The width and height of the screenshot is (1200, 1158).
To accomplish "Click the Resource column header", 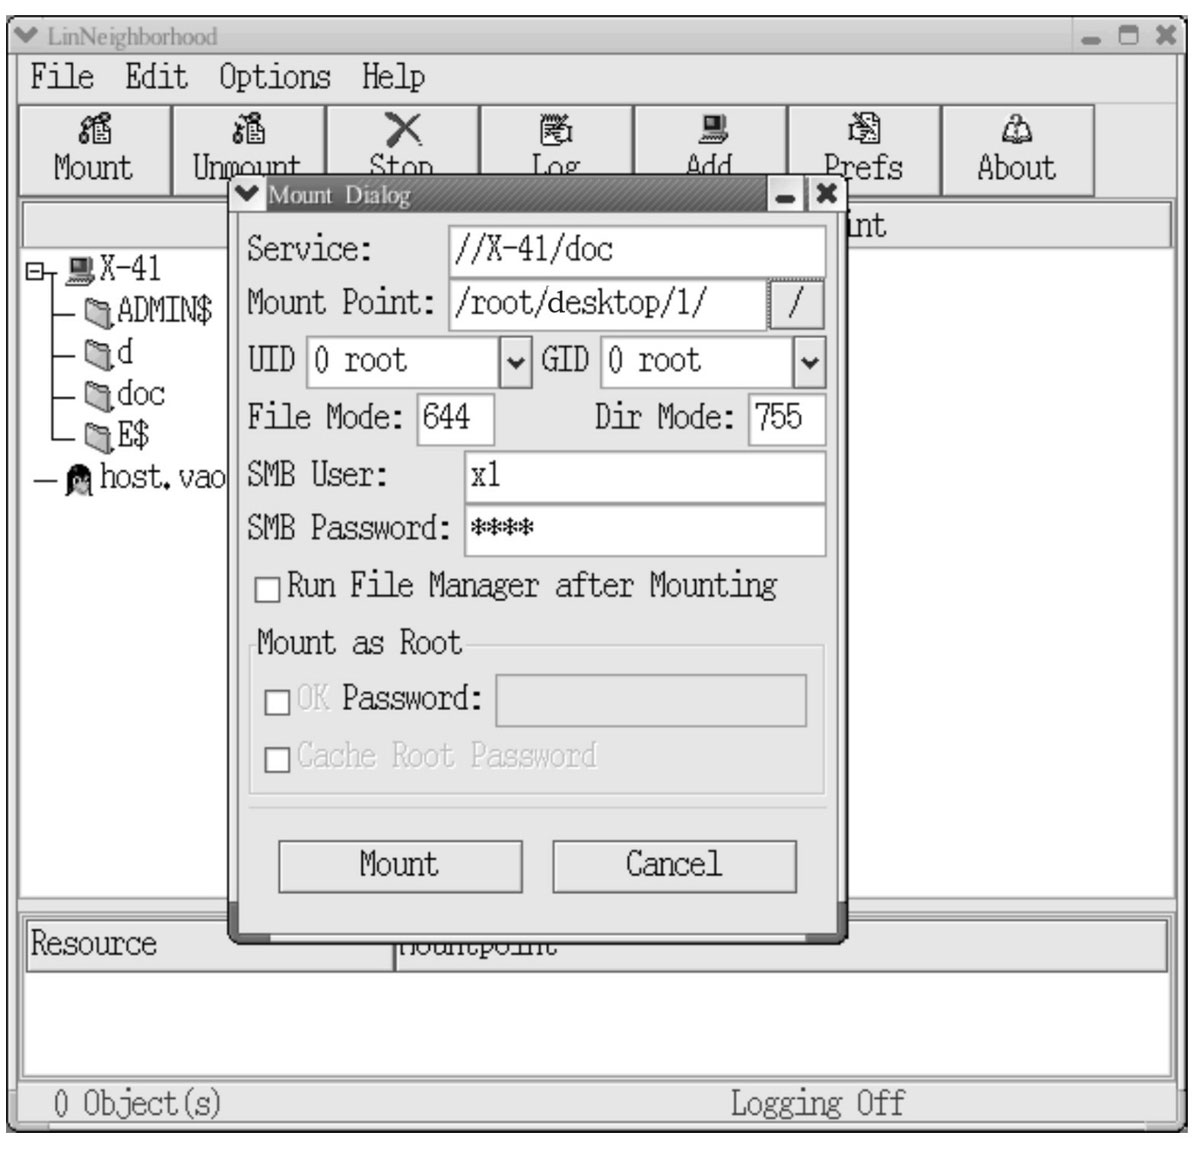I will click(x=209, y=944).
